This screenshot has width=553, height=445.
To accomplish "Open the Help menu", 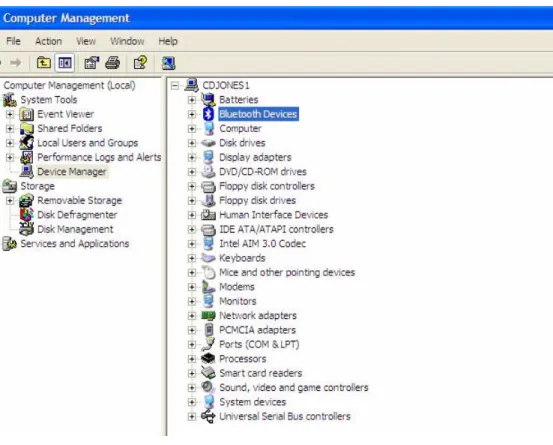I will click(168, 41).
